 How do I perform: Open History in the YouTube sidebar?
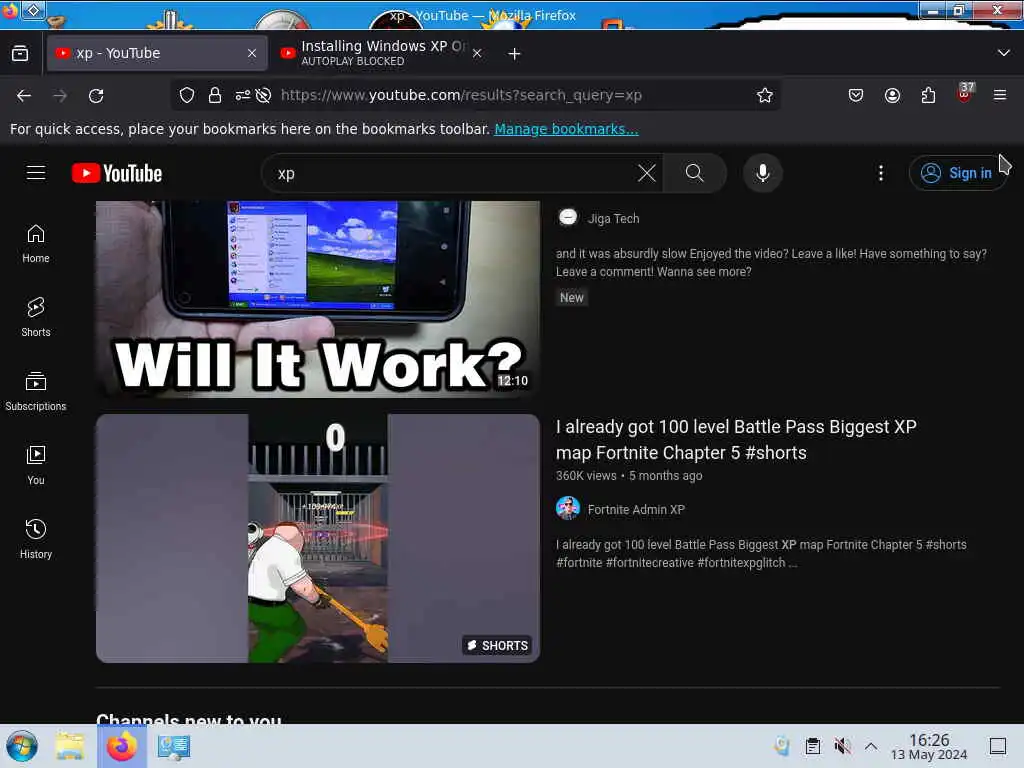[x=36, y=539]
